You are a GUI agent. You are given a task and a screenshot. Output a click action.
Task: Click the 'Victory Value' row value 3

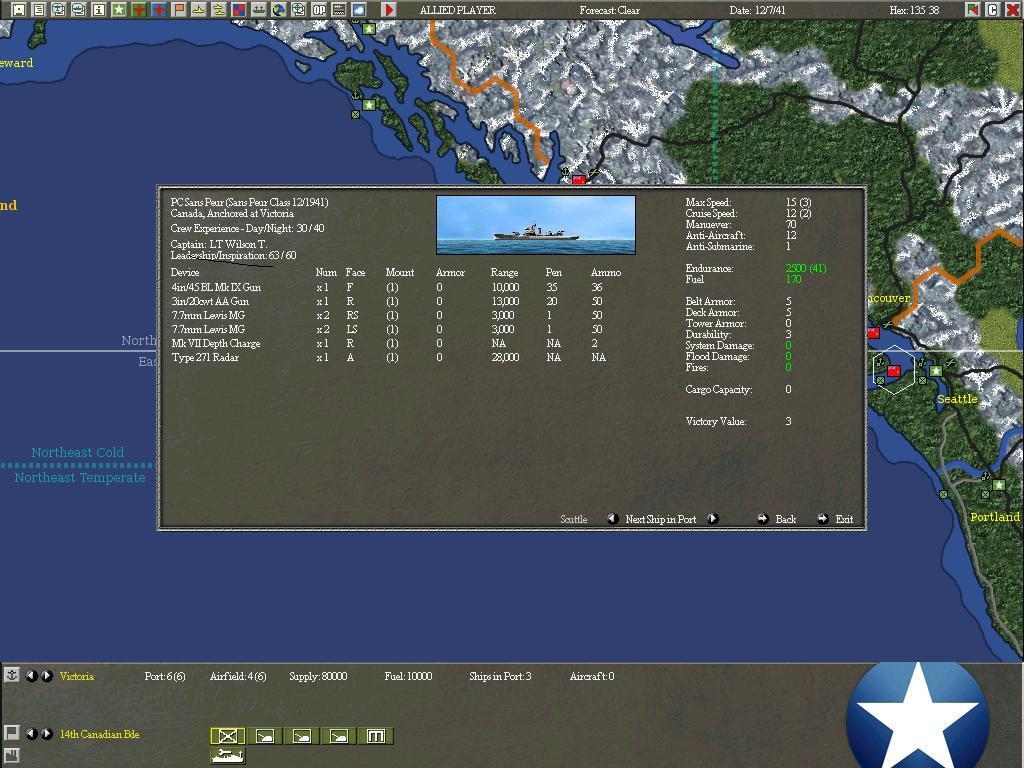click(x=788, y=421)
